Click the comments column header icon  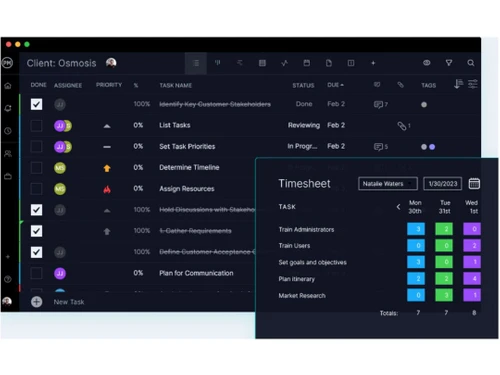coord(377,85)
